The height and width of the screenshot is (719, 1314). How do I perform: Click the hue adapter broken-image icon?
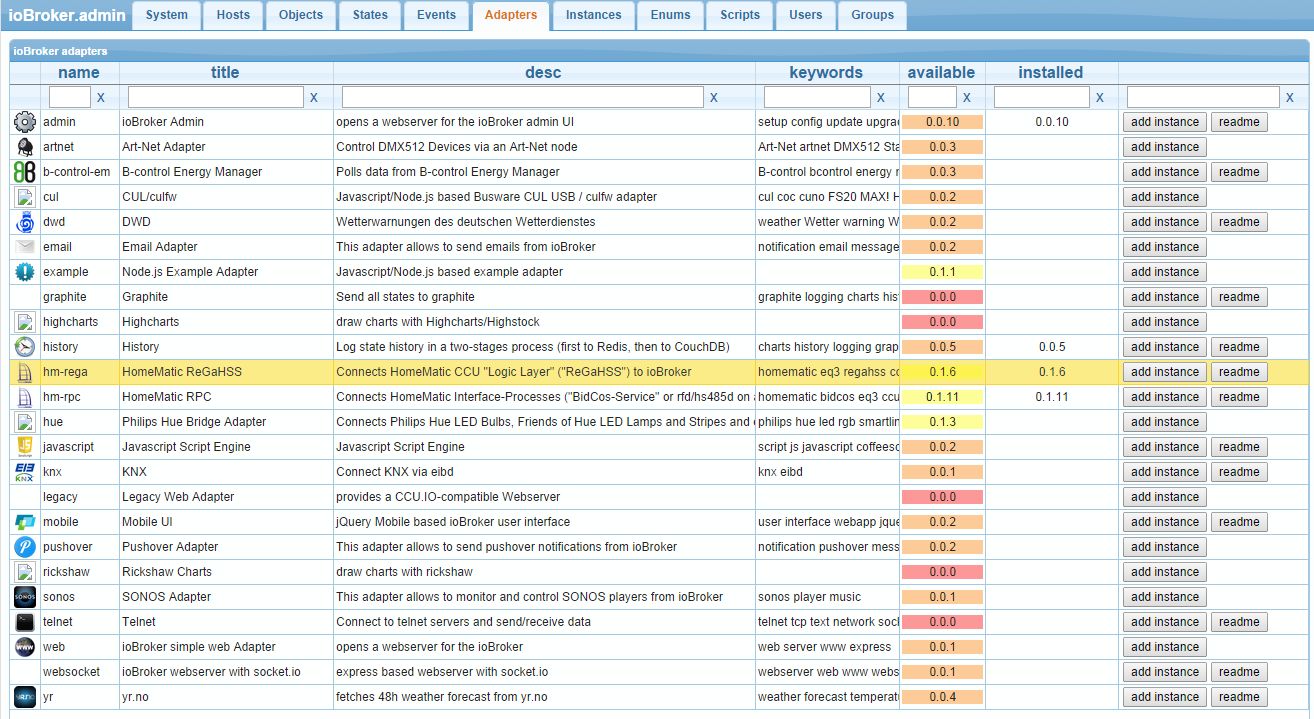click(x=25, y=422)
